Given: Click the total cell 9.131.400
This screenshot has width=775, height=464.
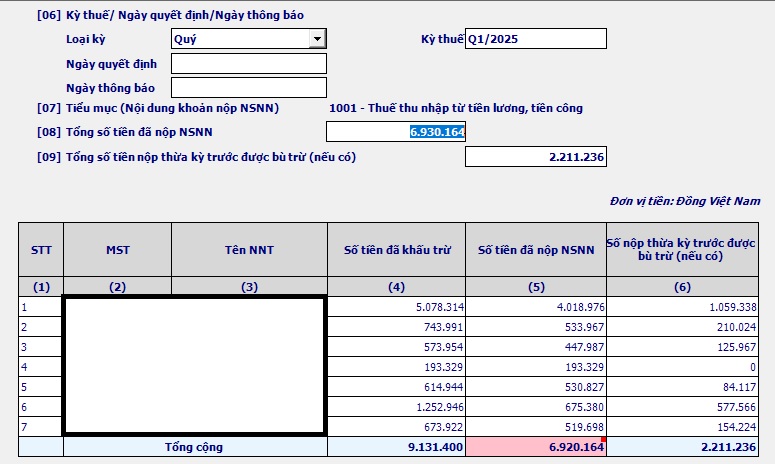Looking at the screenshot, I should 396,447.
